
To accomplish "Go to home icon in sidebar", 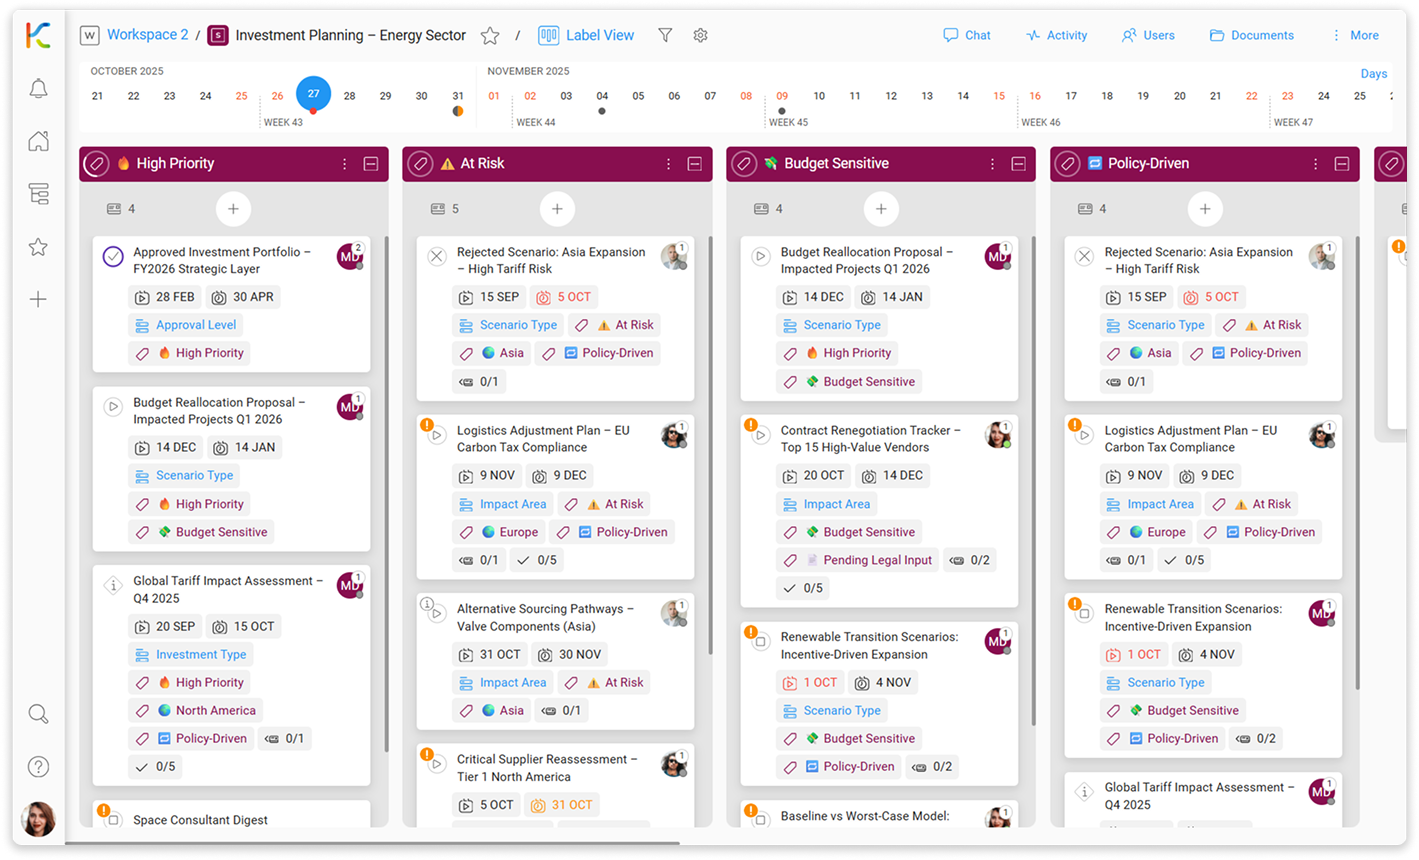I will click(x=38, y=141).
